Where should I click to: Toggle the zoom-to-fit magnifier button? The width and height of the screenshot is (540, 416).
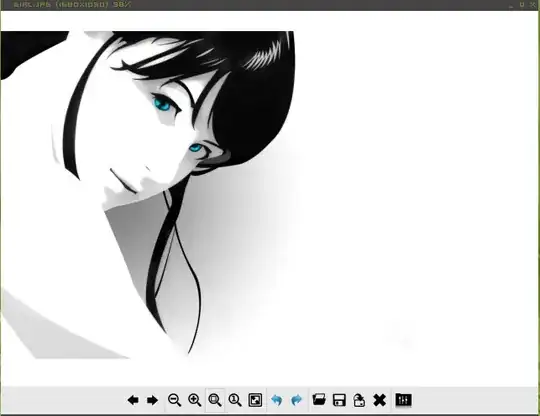click(215, 400)
